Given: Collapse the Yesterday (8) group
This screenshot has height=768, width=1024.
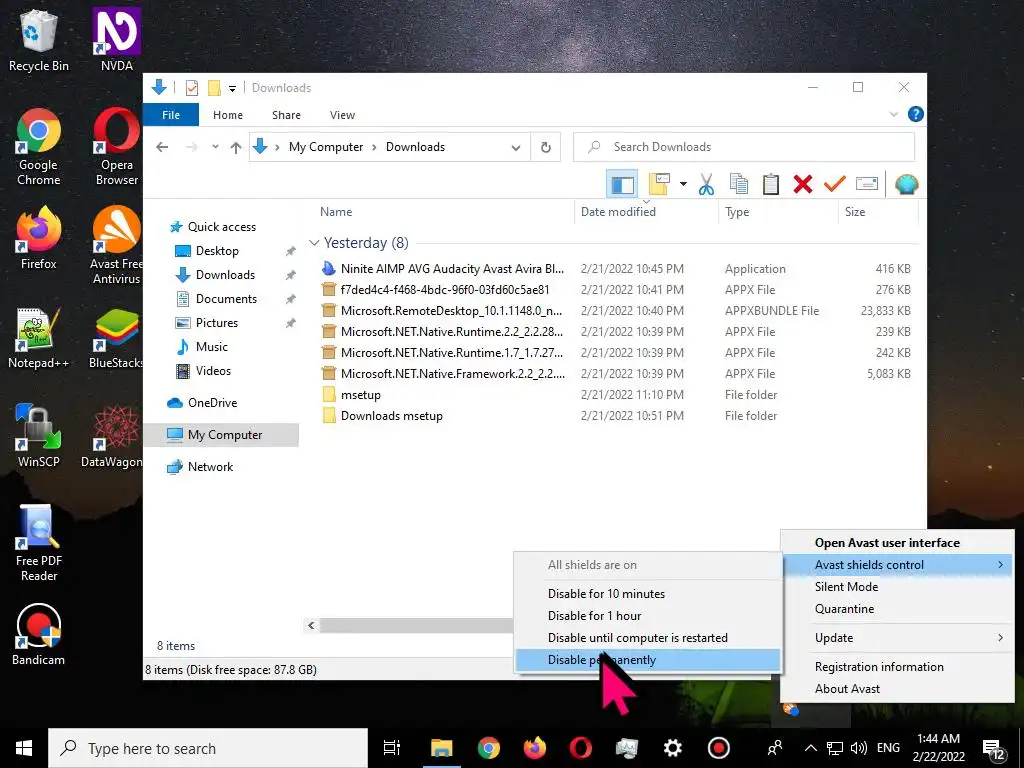Looking at the screenshot, I should pyautogui.click(x=314, y=243).
